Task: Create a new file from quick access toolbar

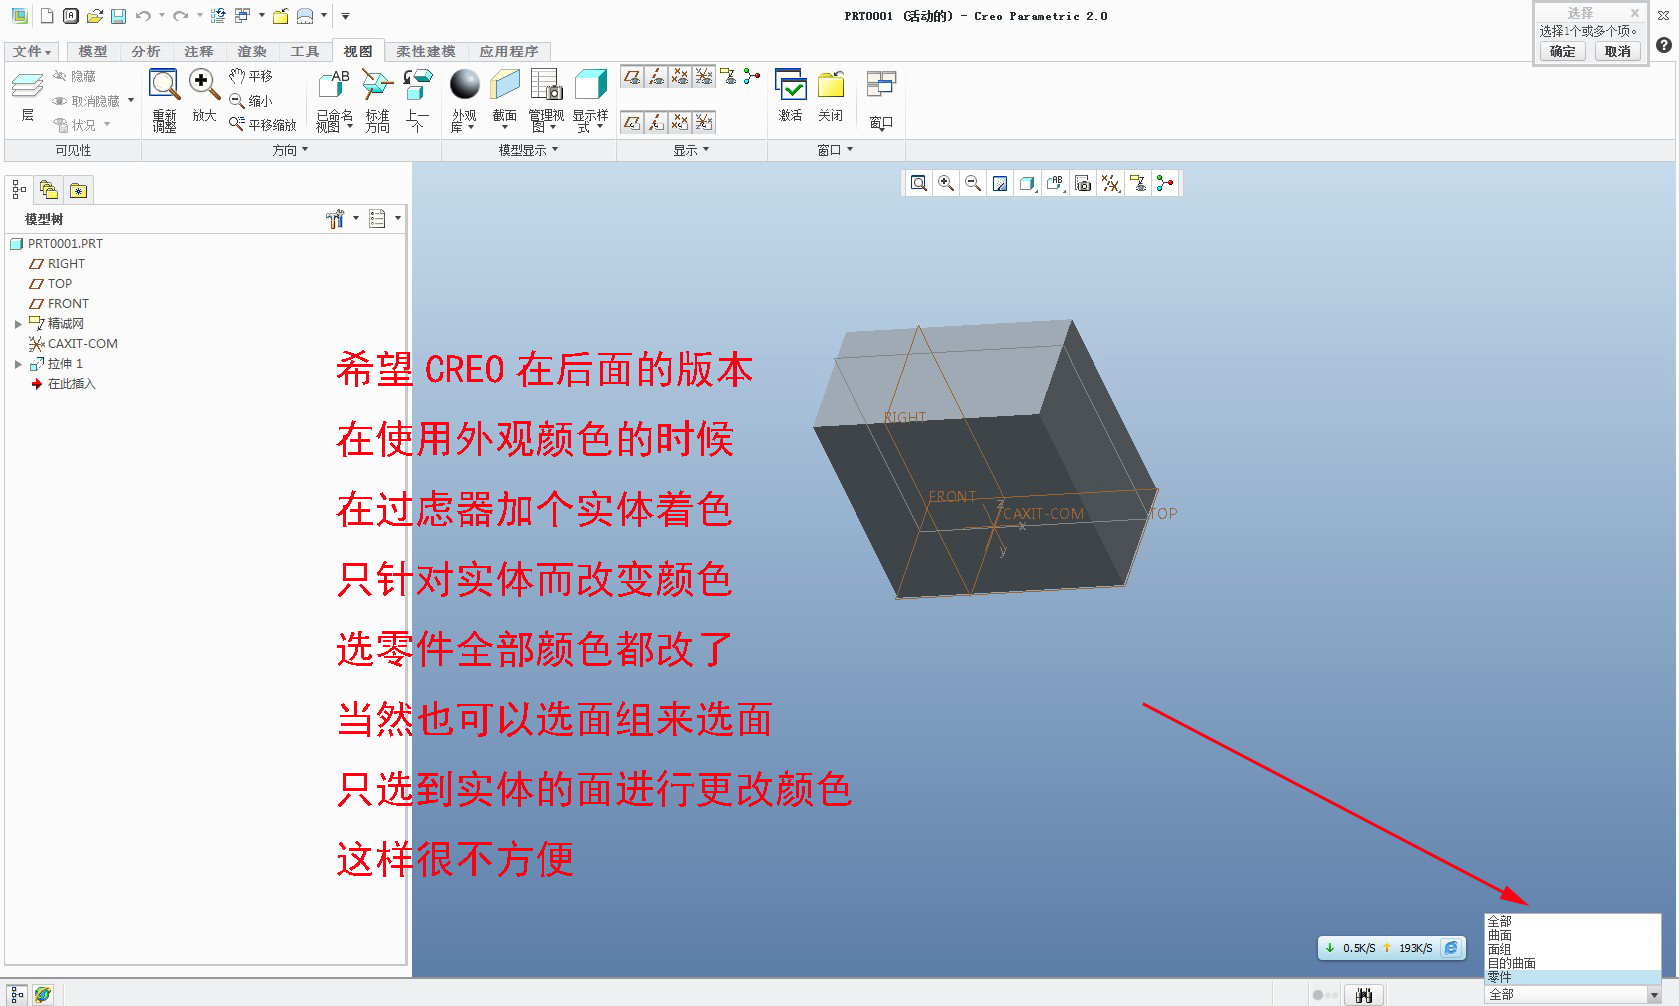Action: (47, 16)
